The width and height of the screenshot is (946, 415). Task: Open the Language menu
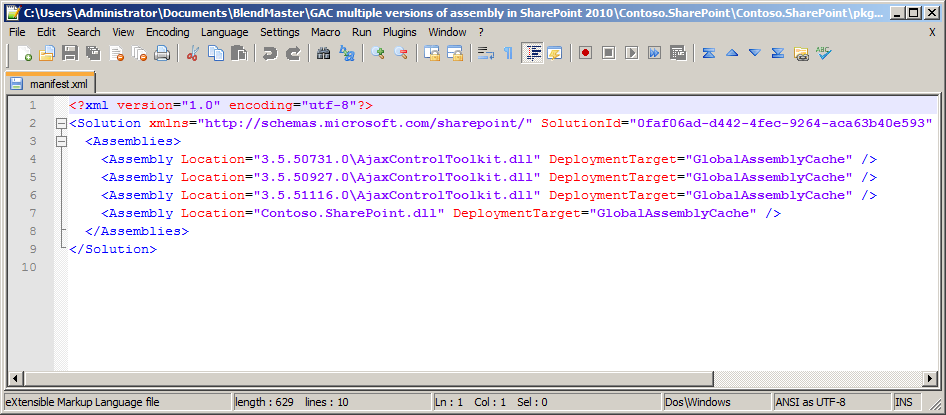tap(224, 32)
